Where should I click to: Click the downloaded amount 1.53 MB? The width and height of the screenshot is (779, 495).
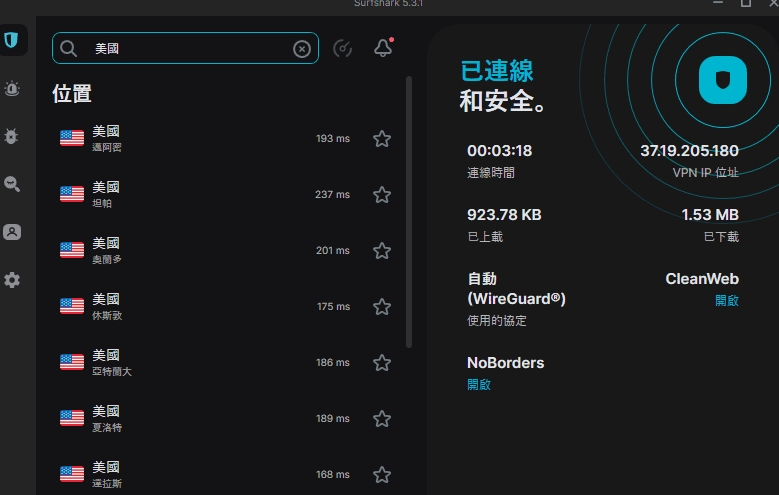710,215
